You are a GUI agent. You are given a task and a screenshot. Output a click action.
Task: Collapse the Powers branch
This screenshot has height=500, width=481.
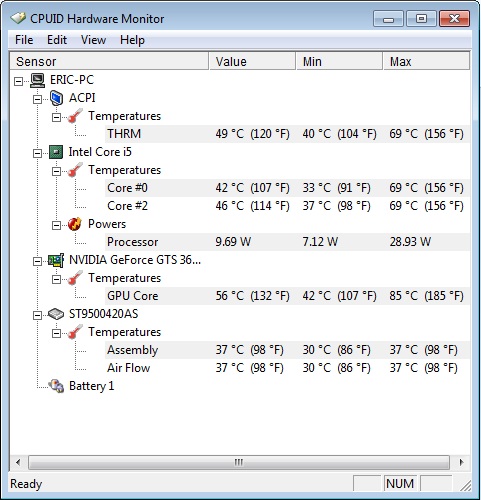[x=56, y=225]
